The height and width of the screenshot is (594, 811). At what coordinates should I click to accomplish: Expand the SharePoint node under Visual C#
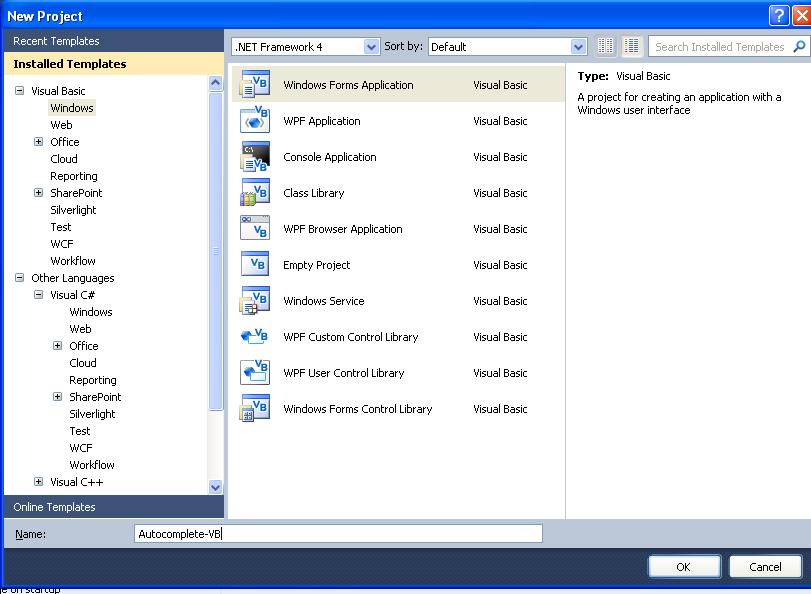pyautogui.click(x=57, y=396)
